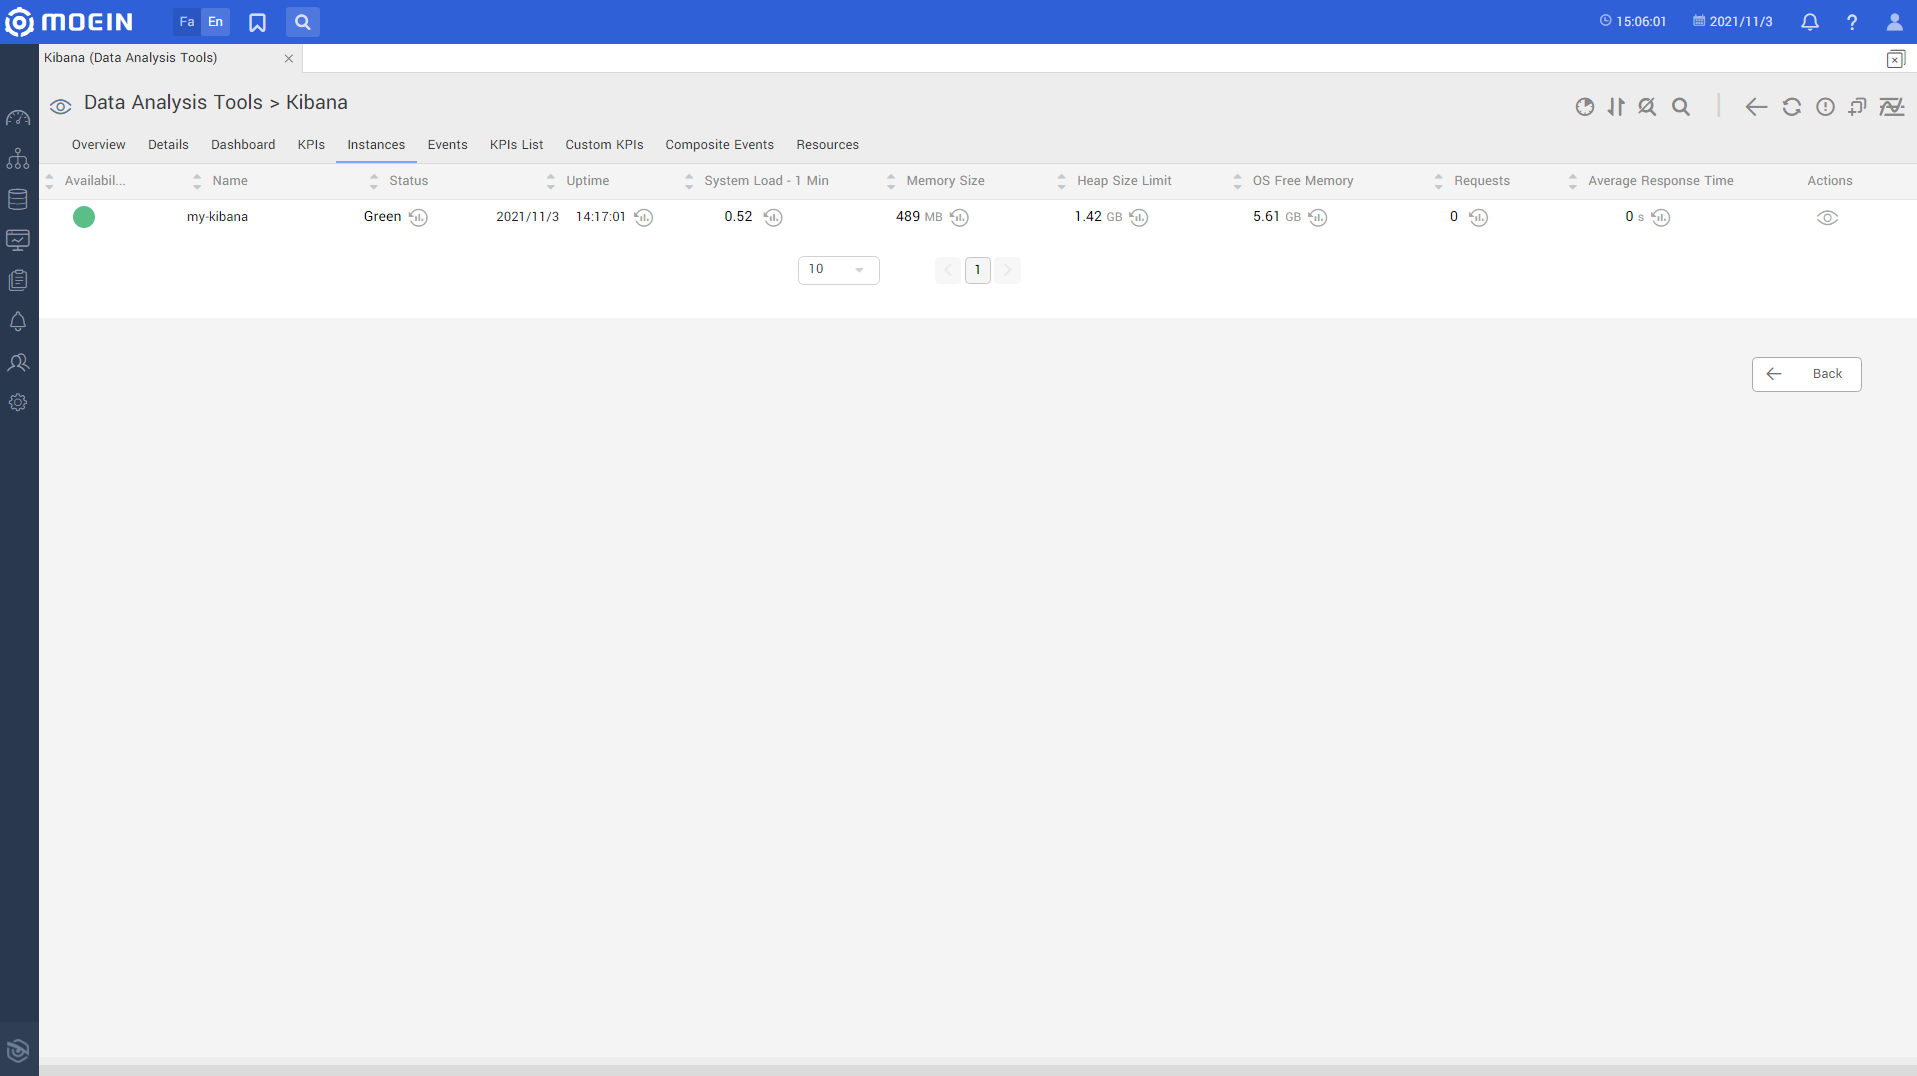
Task: Open the settings gear sidebar icon
Action: tap(18, 402)
